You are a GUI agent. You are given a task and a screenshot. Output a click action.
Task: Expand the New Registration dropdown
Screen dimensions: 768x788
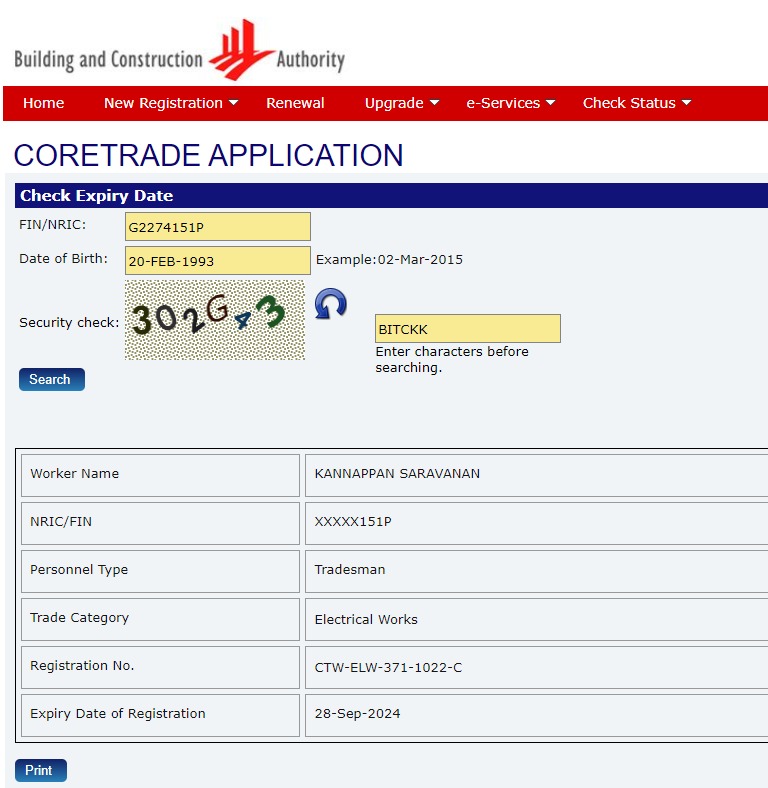(171, 103)
